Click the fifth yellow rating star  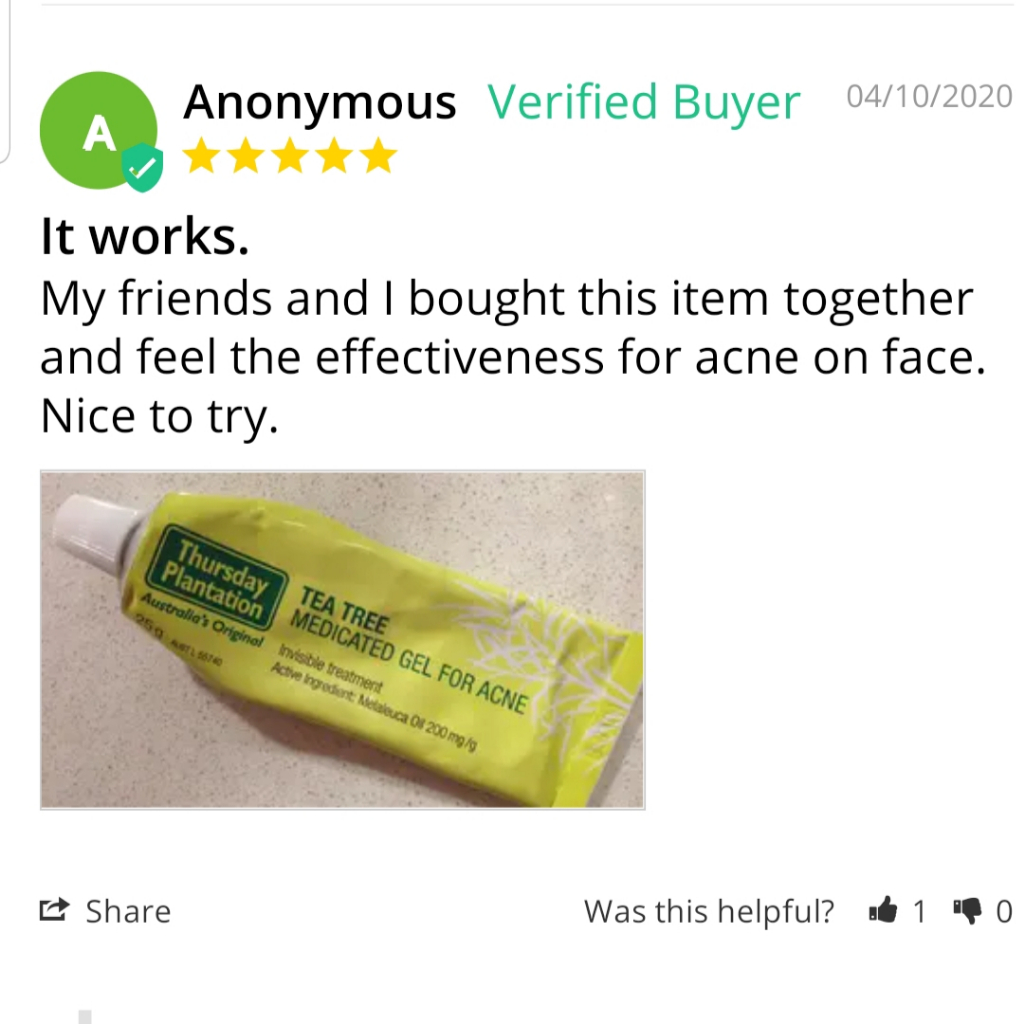click(379, 155)
